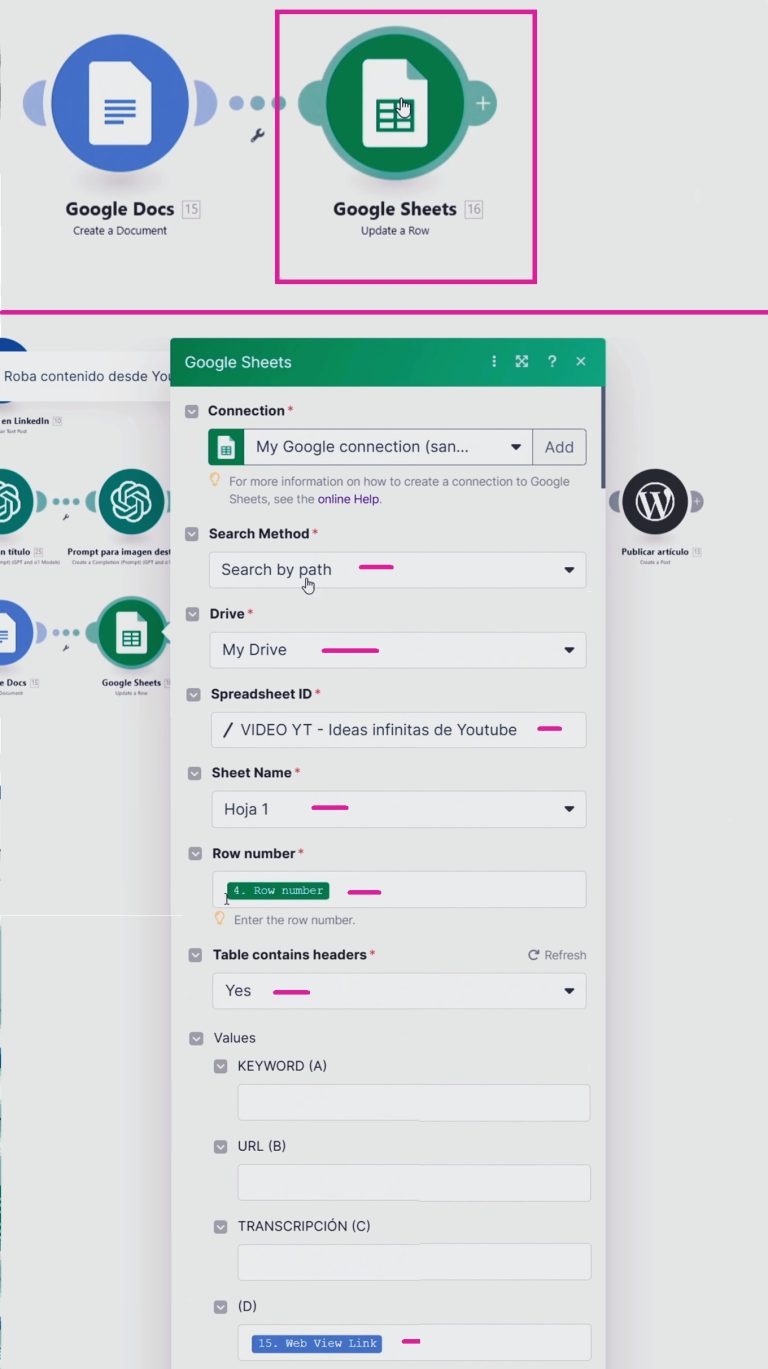Open the Sheet Name dropdown showing Hoja 1
Image resolution: width=768 pixels, height=1369 pixels.
pyautogui.click(x=398, y=809)
